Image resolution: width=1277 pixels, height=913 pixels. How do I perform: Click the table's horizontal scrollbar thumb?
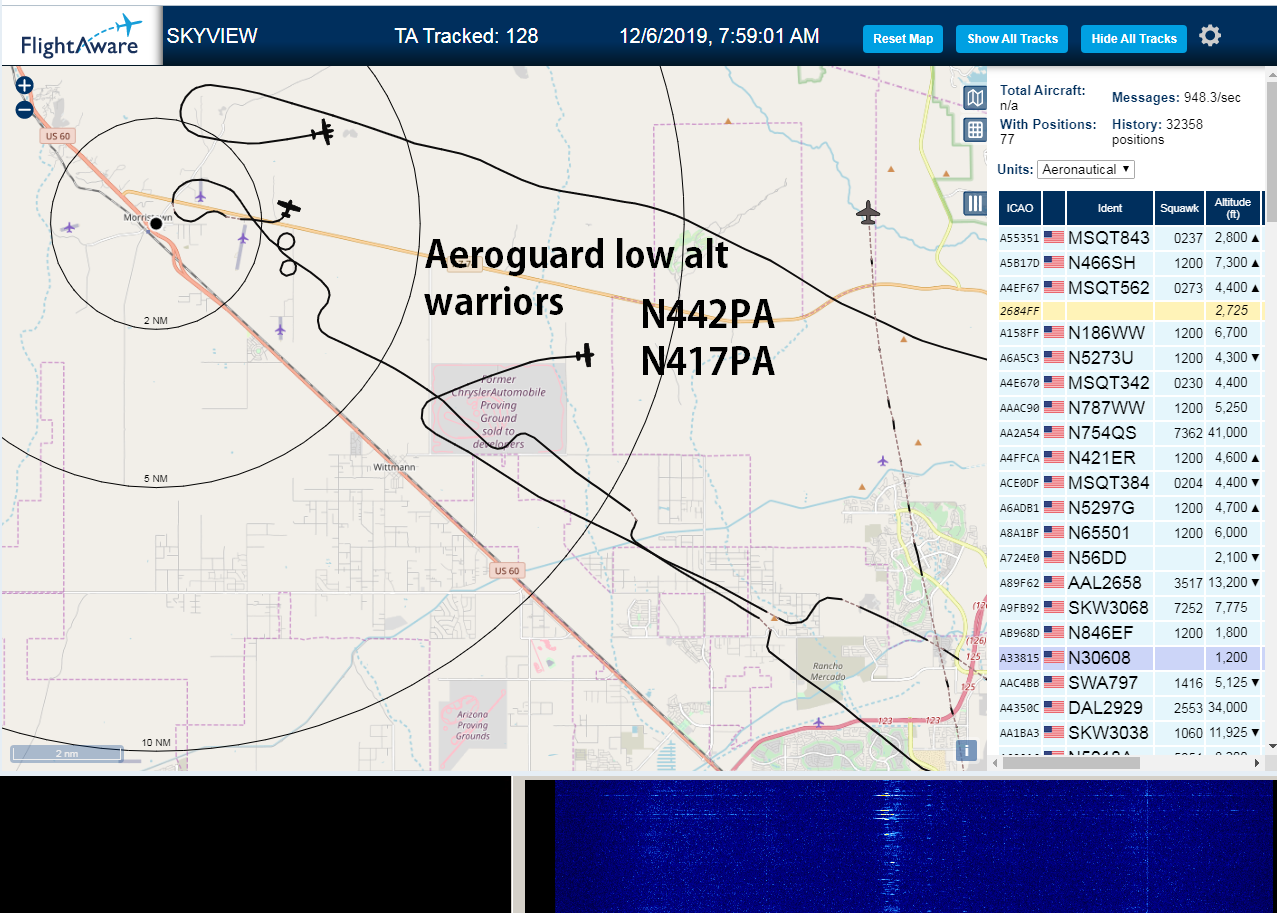[1070, 762]
